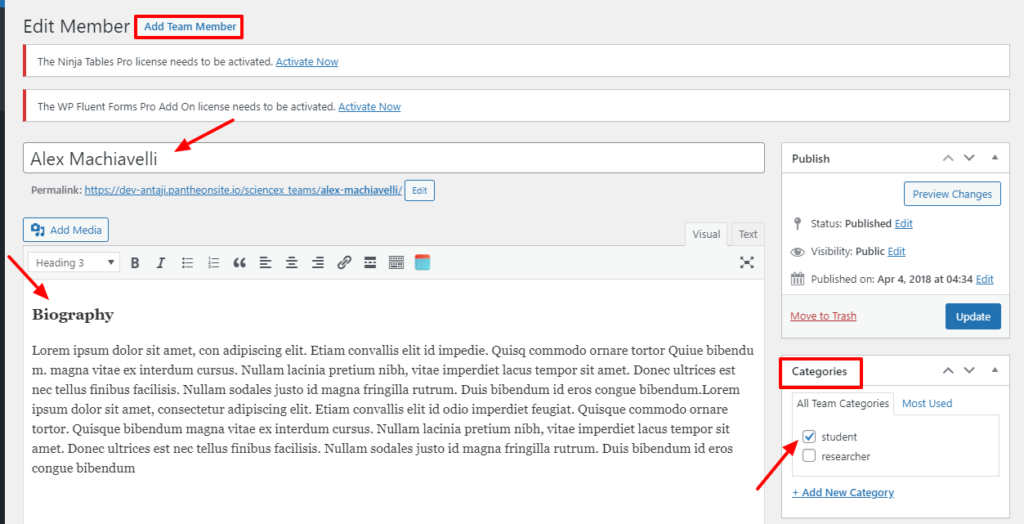Switch to the Text editor tab
1024x524 pixels.
(747, 234)
